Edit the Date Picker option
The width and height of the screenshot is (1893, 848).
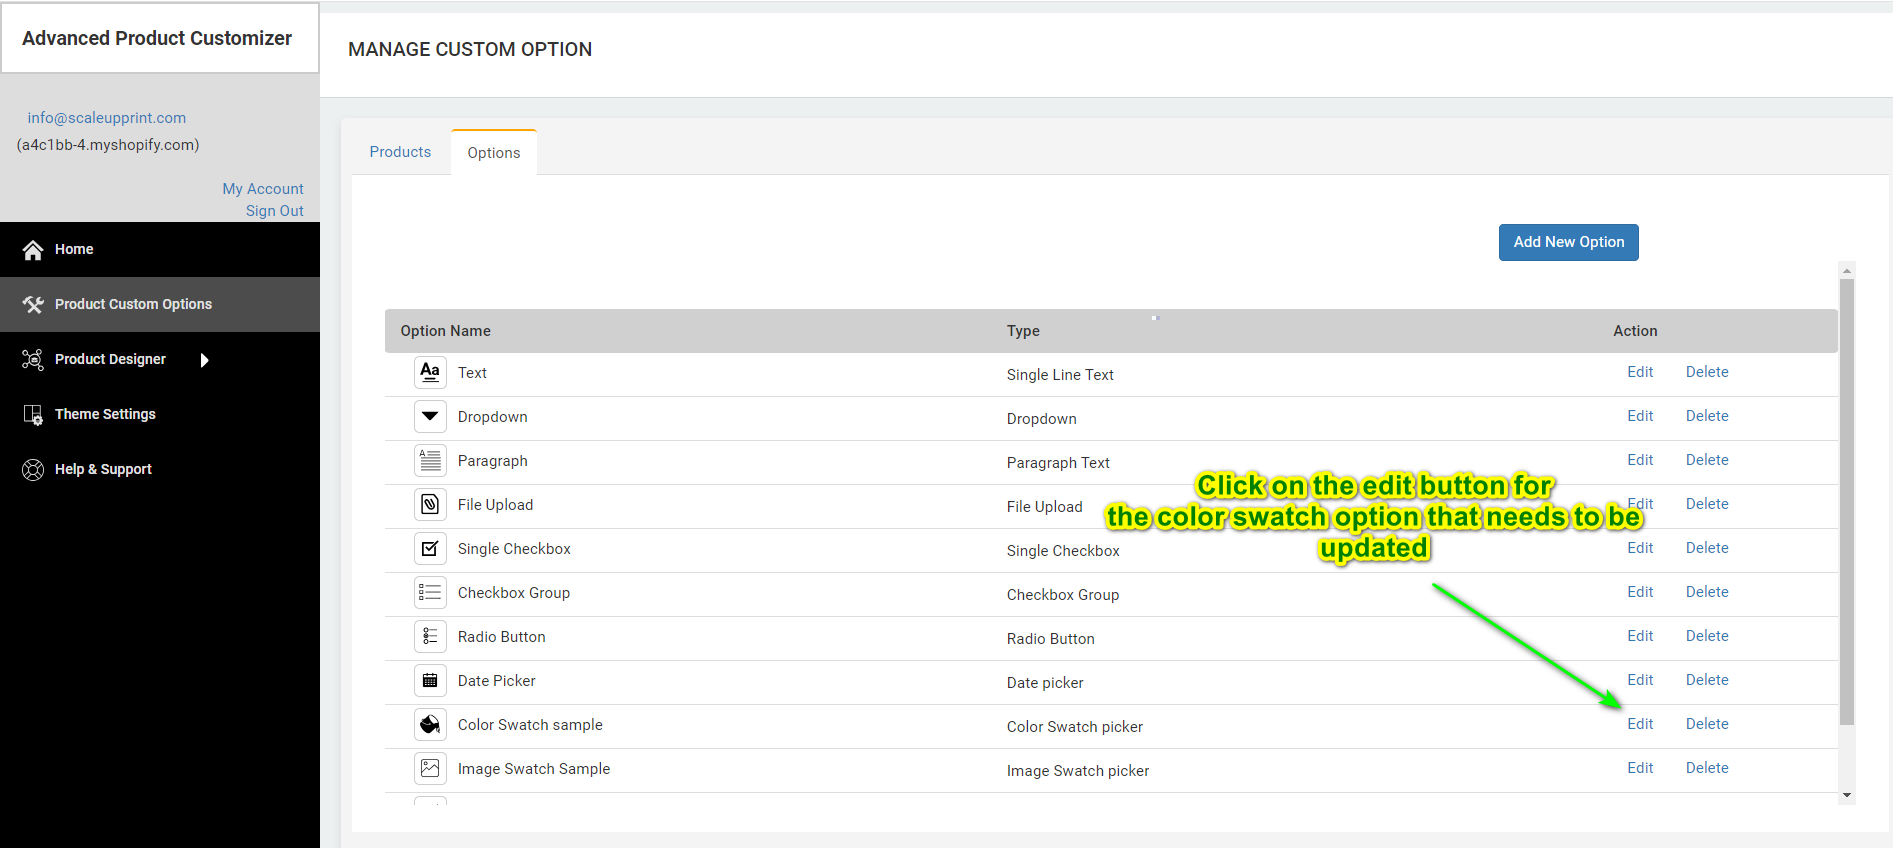pos(1640,680)
